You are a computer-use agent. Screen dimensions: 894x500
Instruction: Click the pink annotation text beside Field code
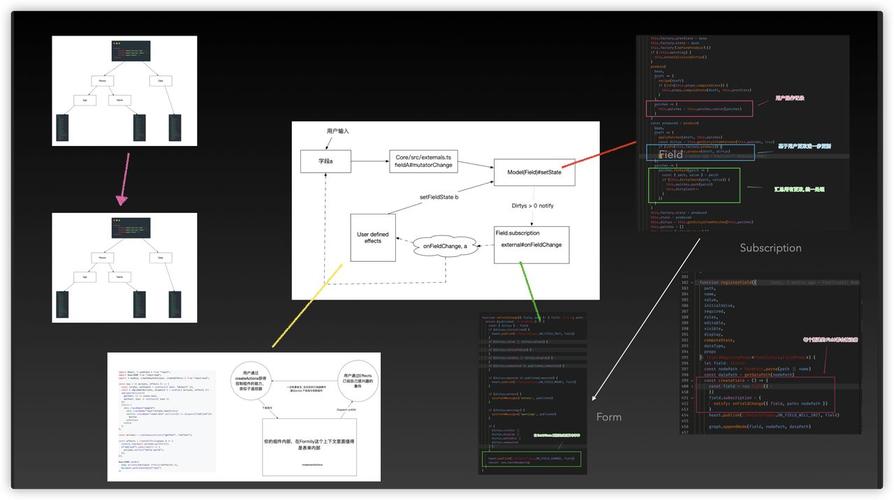(790, 98)
